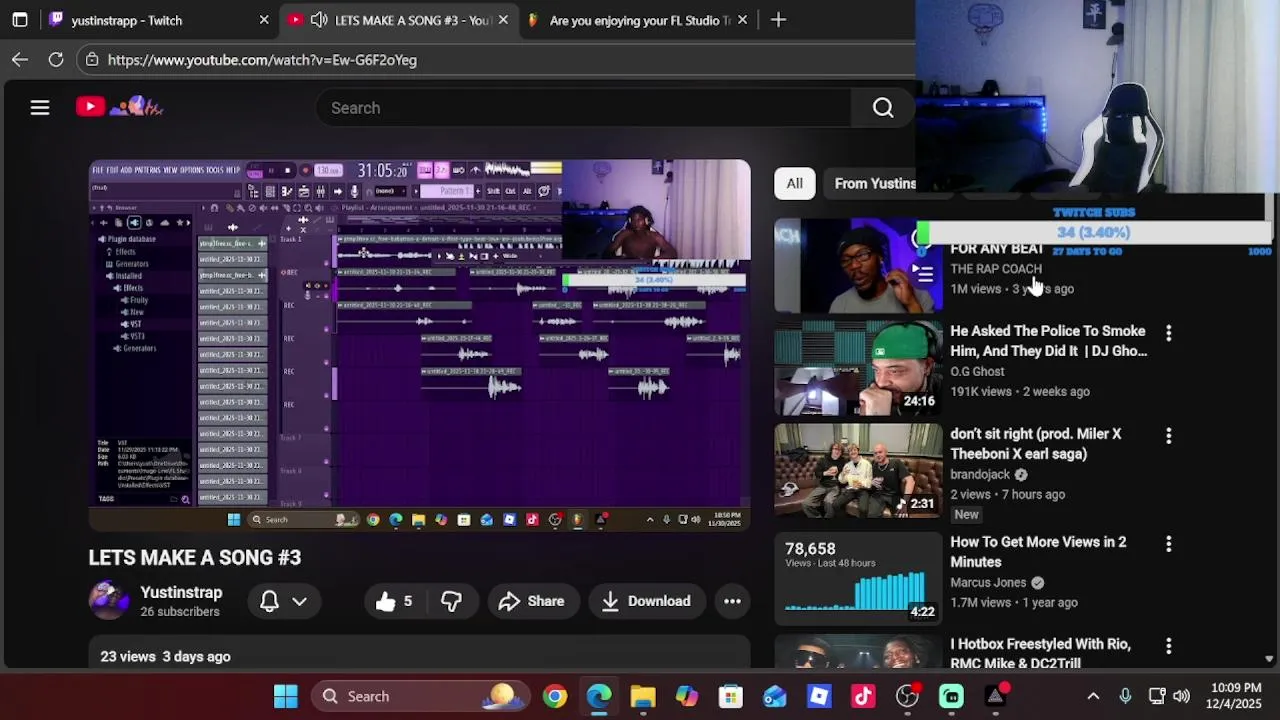
Task: Click the browser back arrow
Action: (x=20, y=60)
